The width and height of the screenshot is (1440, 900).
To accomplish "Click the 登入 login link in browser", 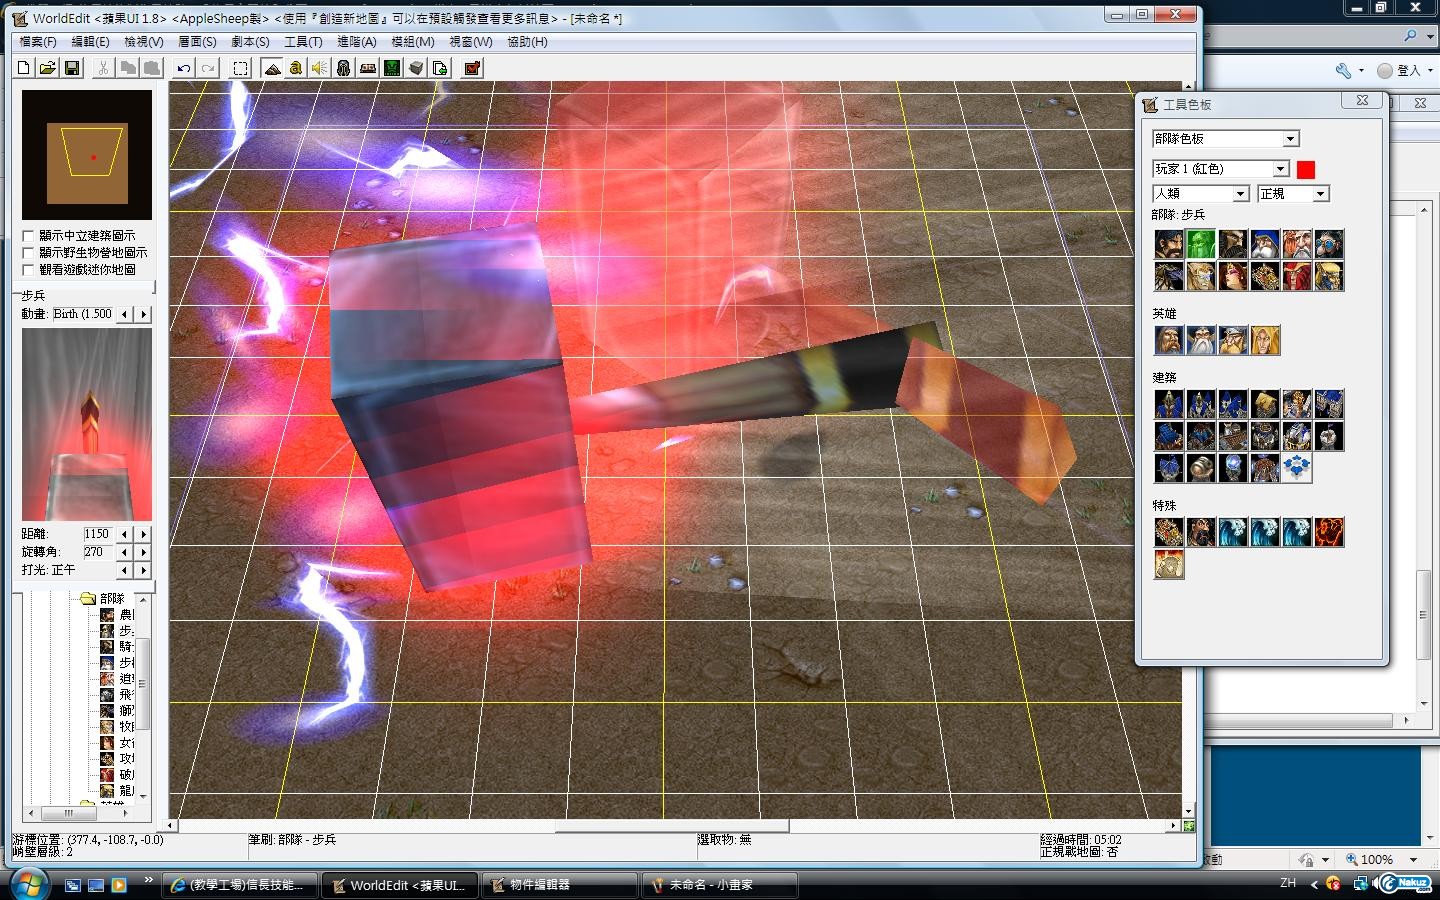I will pyautogui.click(x=1409, y=71).
